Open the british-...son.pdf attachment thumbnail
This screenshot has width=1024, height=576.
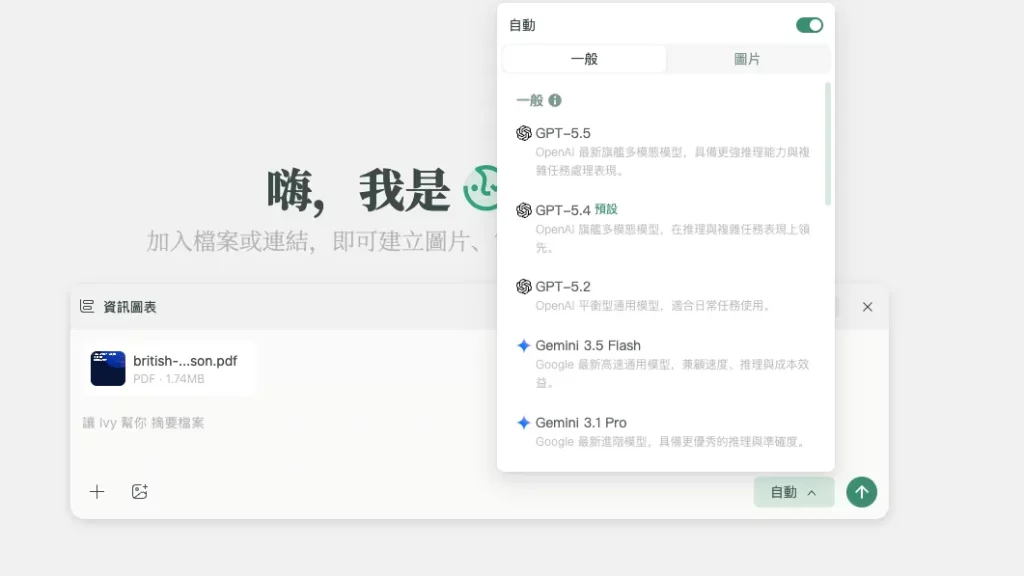[x=108, y=368]
